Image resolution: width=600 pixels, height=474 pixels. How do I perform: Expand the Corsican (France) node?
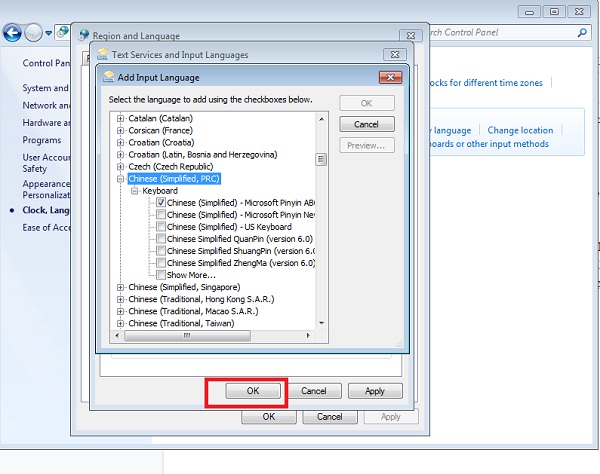121,130
